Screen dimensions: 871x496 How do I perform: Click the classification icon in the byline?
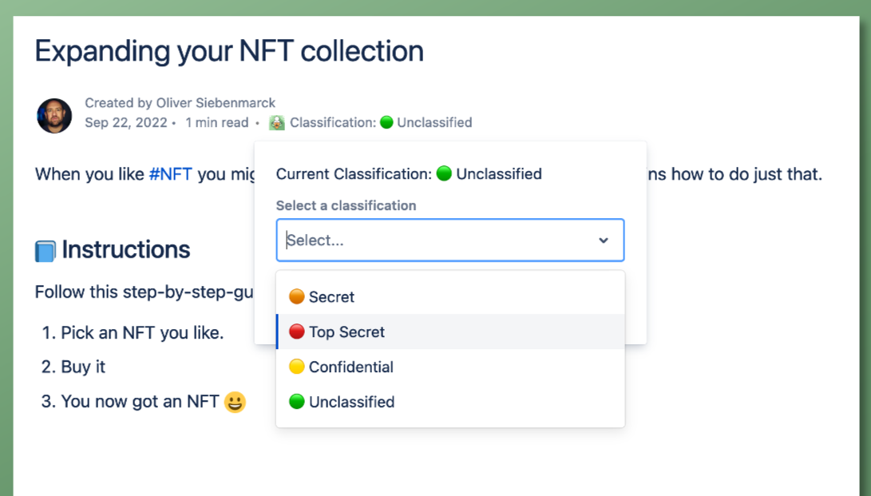(277, 123)
